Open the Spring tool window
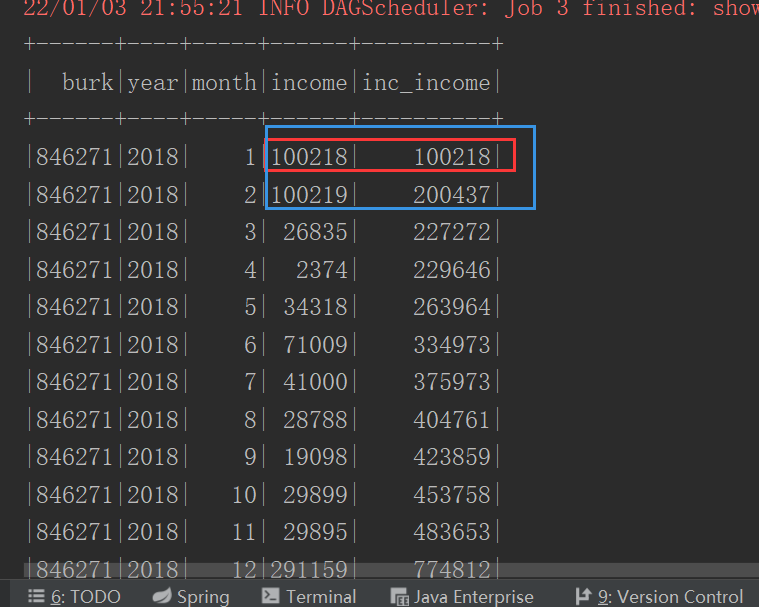Screen dimensions: 759x607 (x=191, y=596)
